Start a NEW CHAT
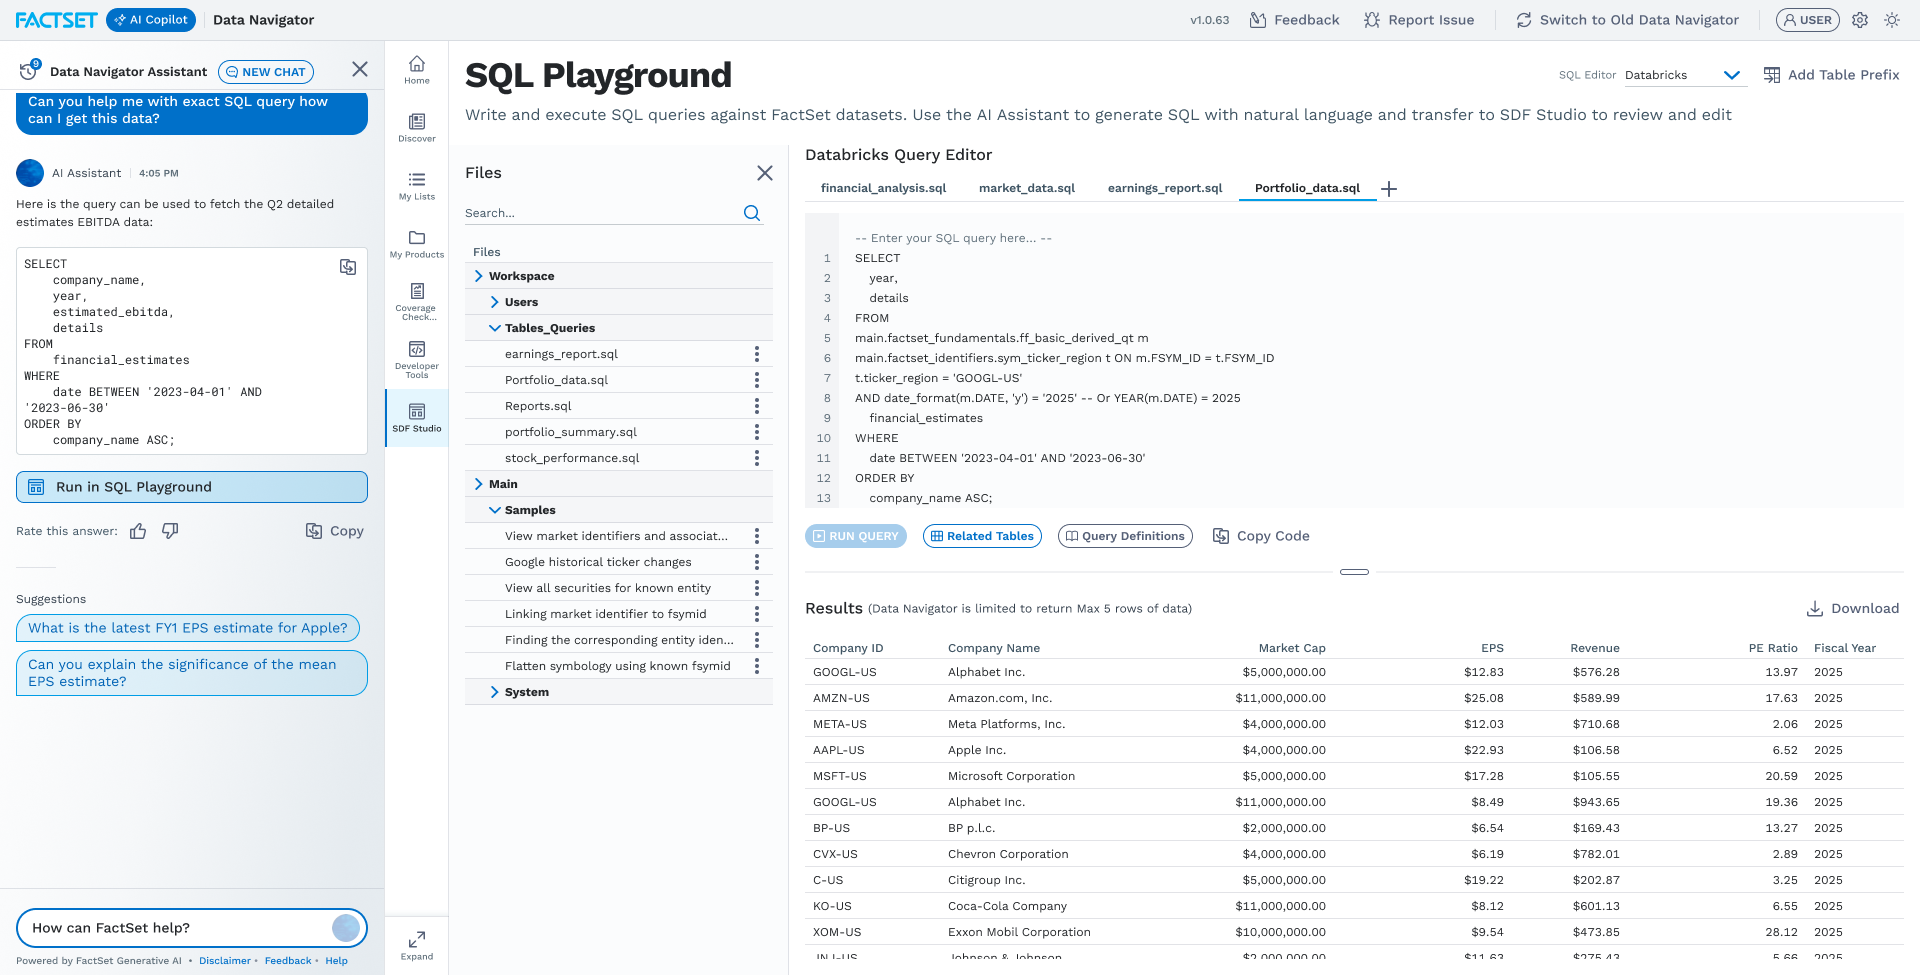Viewport: 1920px width, 975px height. coord(266,72)
